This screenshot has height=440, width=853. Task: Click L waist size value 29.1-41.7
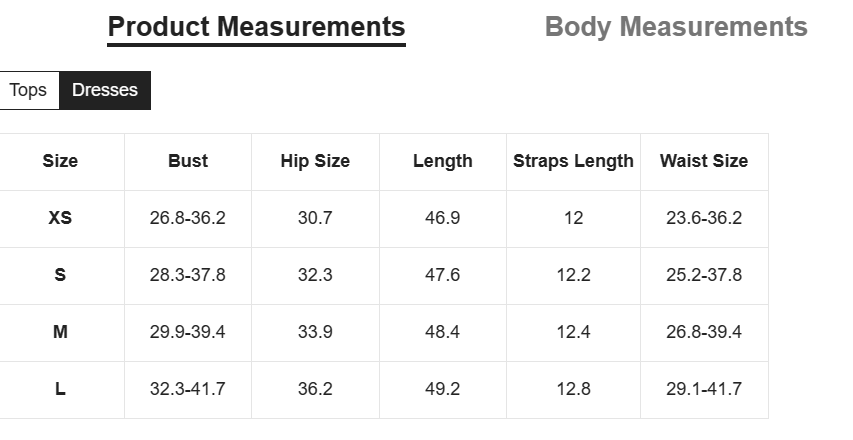[704, 389]
